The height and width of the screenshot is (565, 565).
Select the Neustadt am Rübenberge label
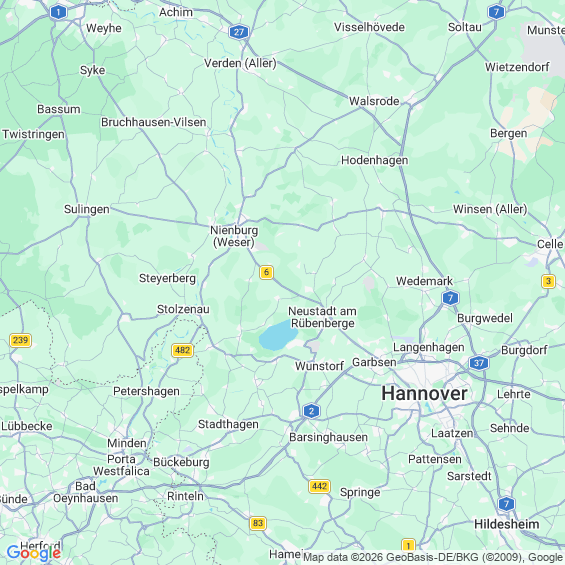point(322,317)
